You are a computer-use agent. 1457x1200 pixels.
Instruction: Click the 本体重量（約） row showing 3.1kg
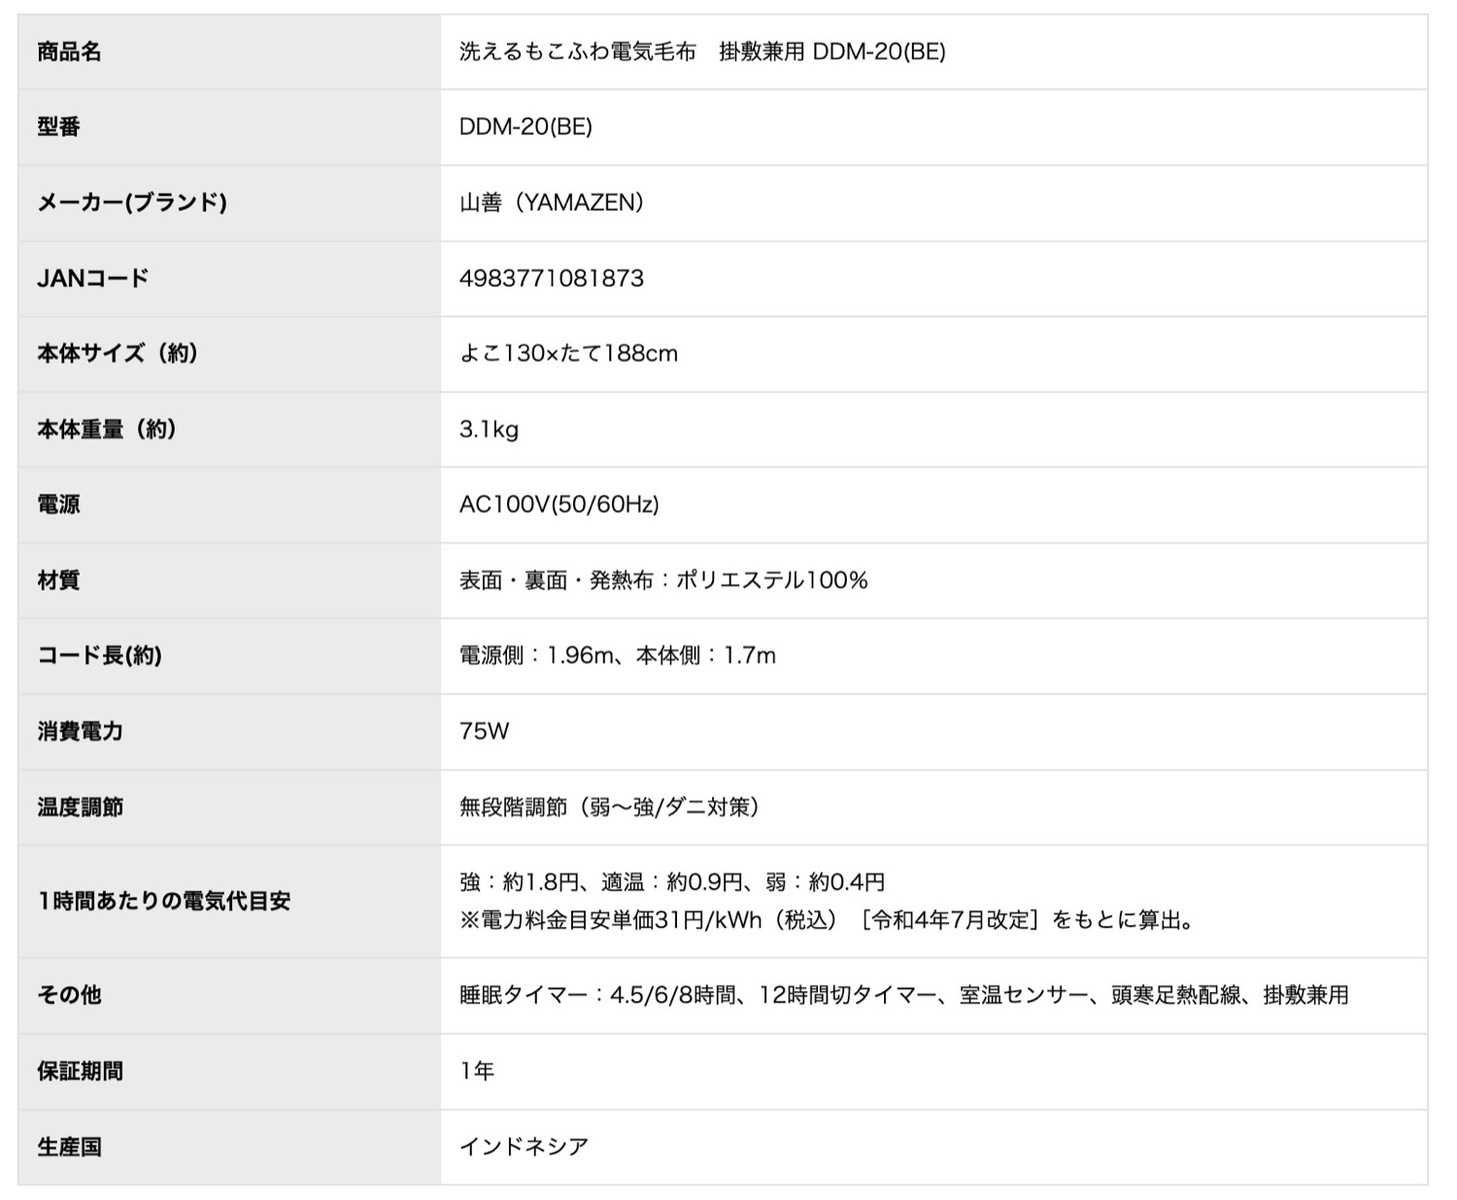(106, 430)
